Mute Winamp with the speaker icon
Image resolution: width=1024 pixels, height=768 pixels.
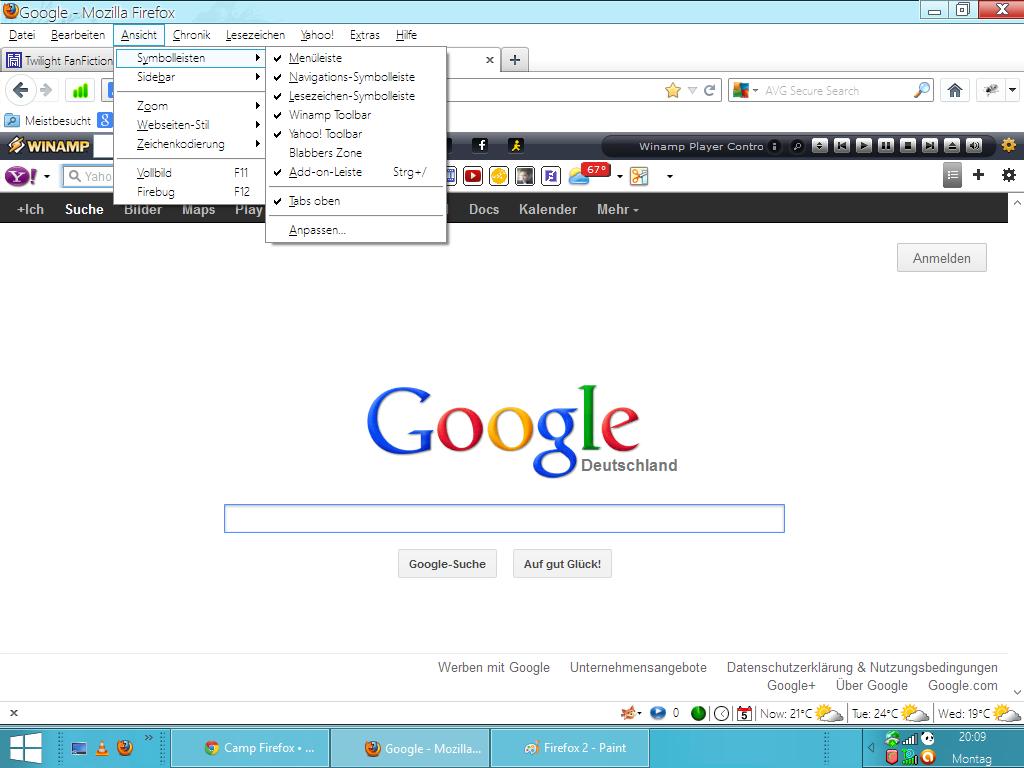coord(974,146)
